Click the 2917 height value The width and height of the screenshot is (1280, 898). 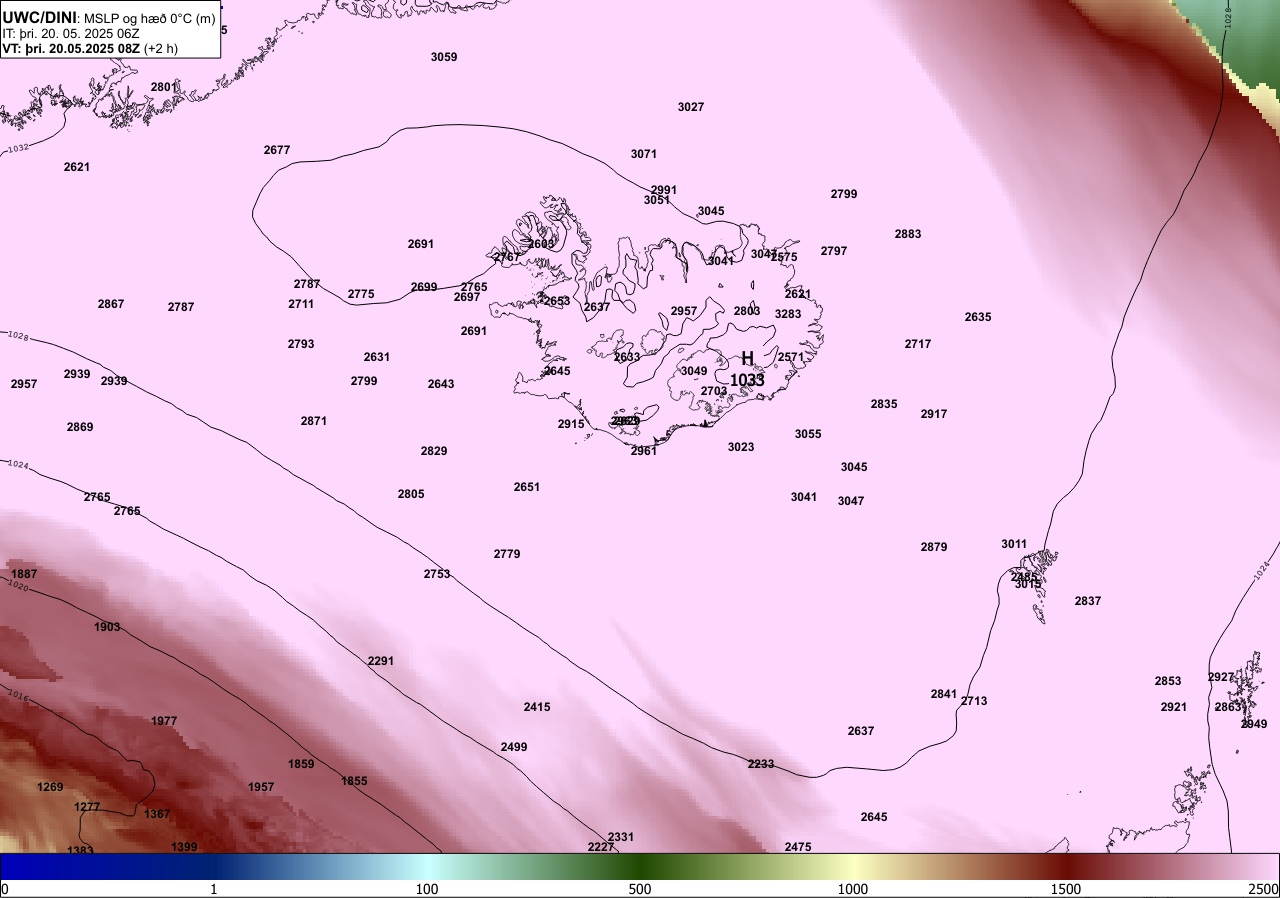[934, 414]
